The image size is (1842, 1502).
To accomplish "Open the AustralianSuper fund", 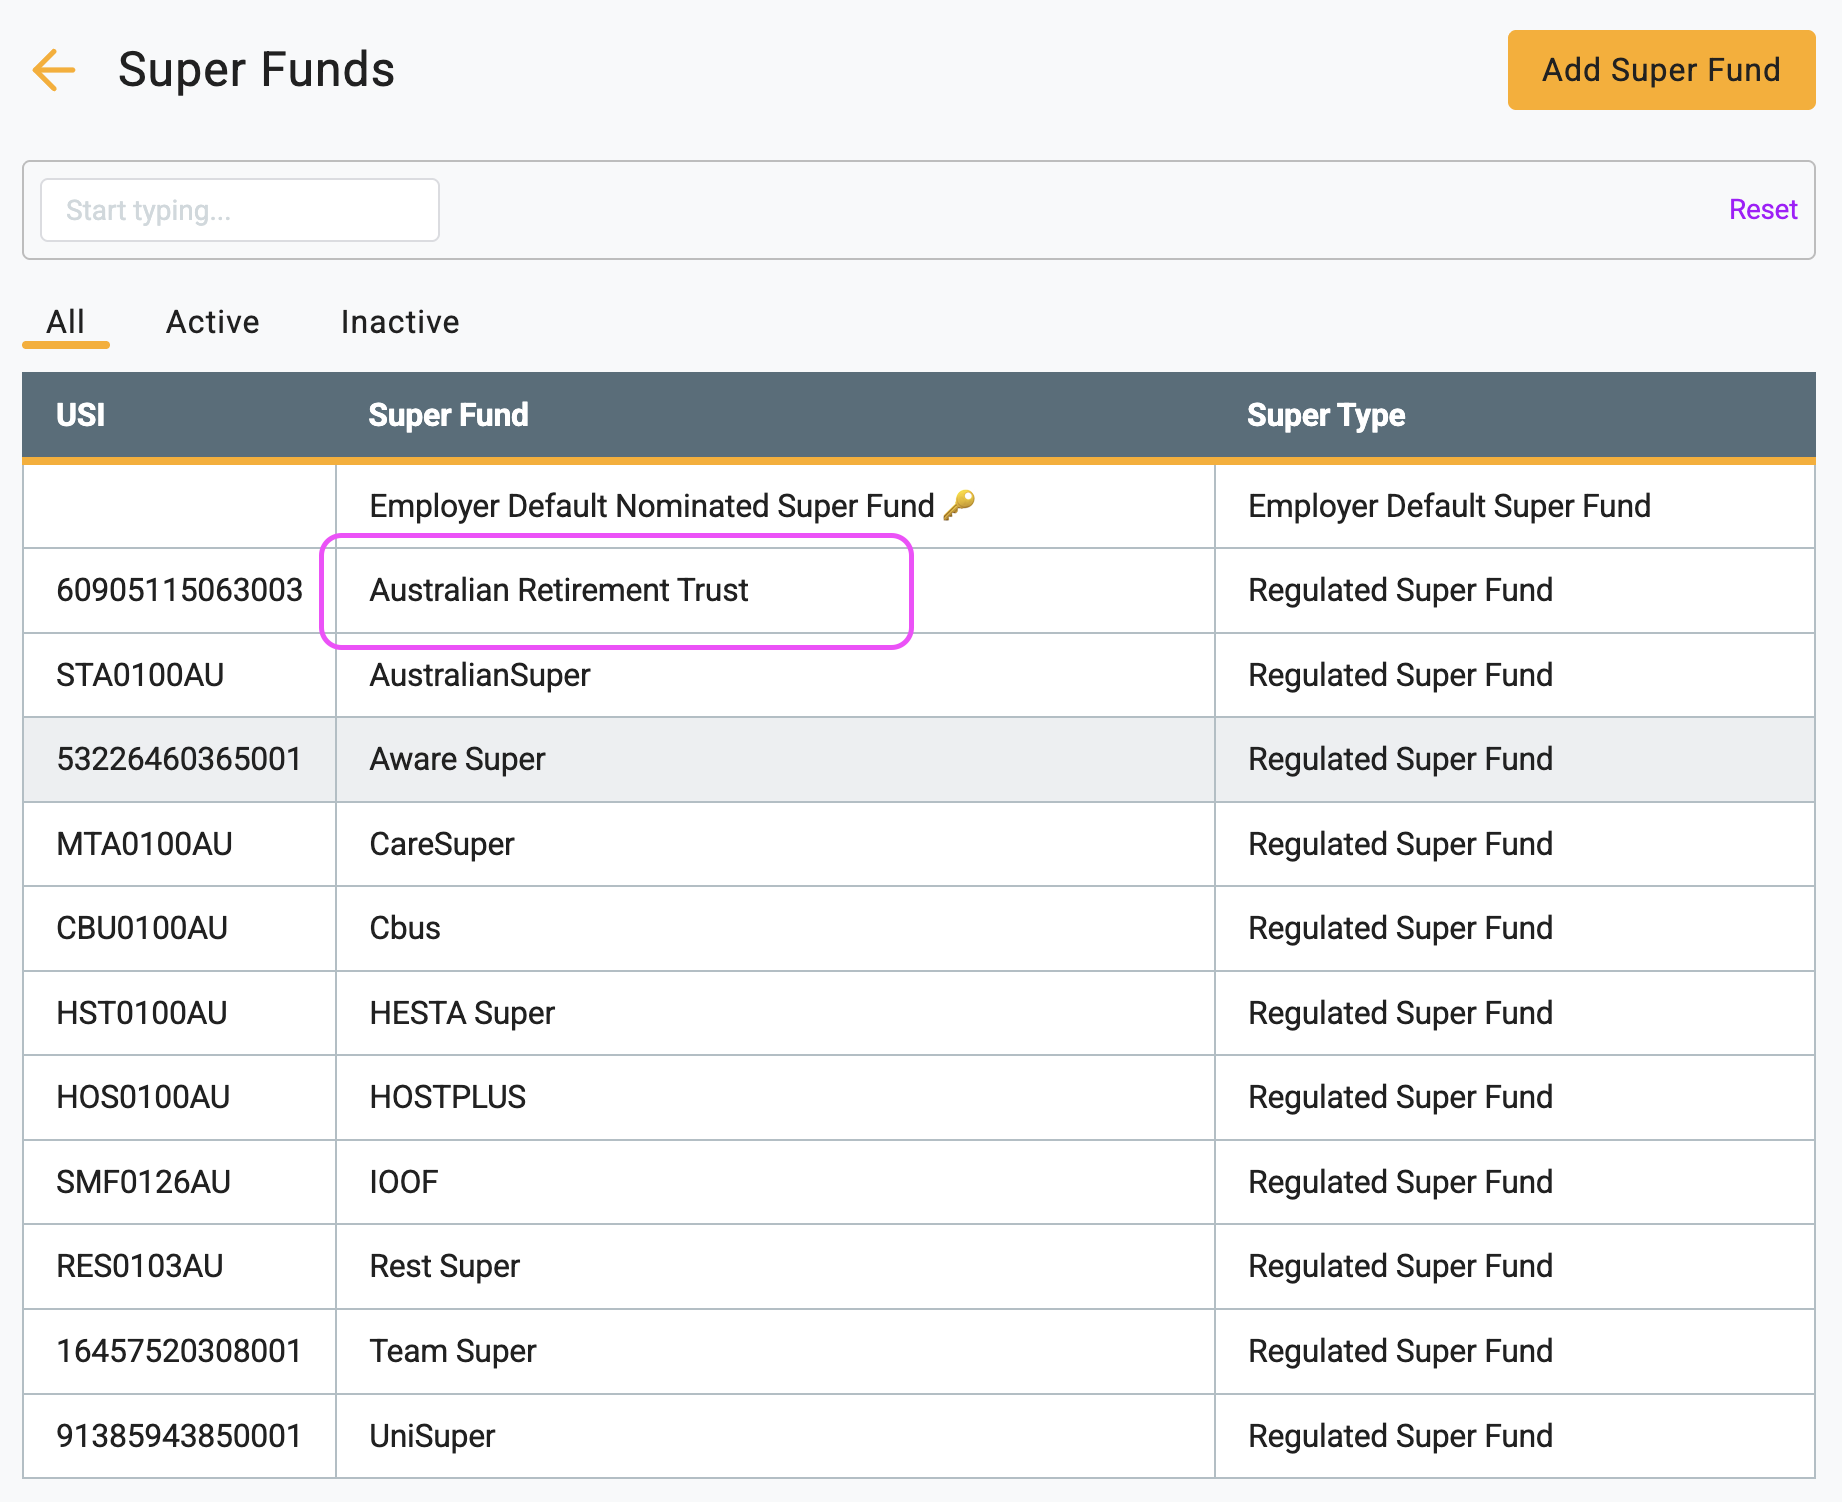I will click(x=480, y=675).
